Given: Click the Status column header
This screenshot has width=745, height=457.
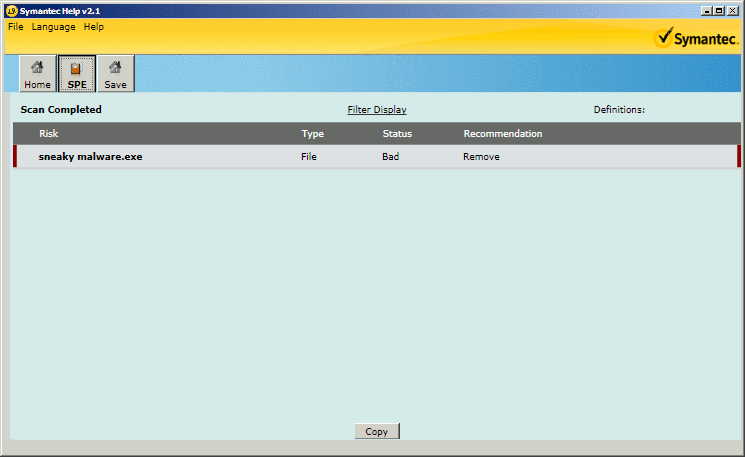Looking at the screenshot, I should 397,133.
